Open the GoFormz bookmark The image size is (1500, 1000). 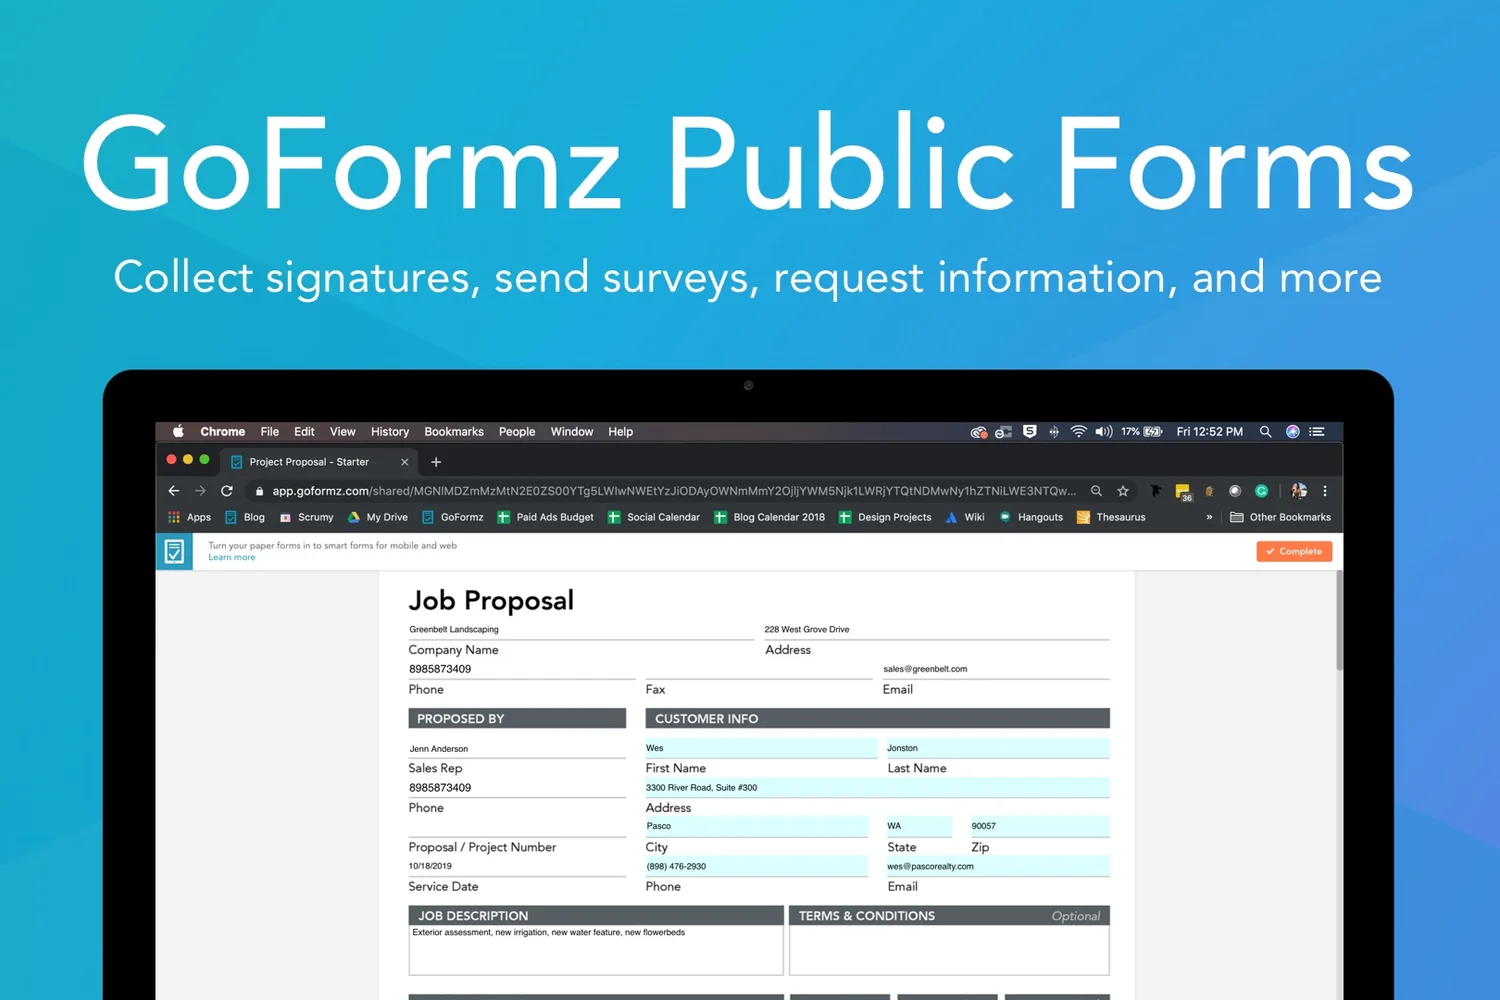click(x=452, y=517)
